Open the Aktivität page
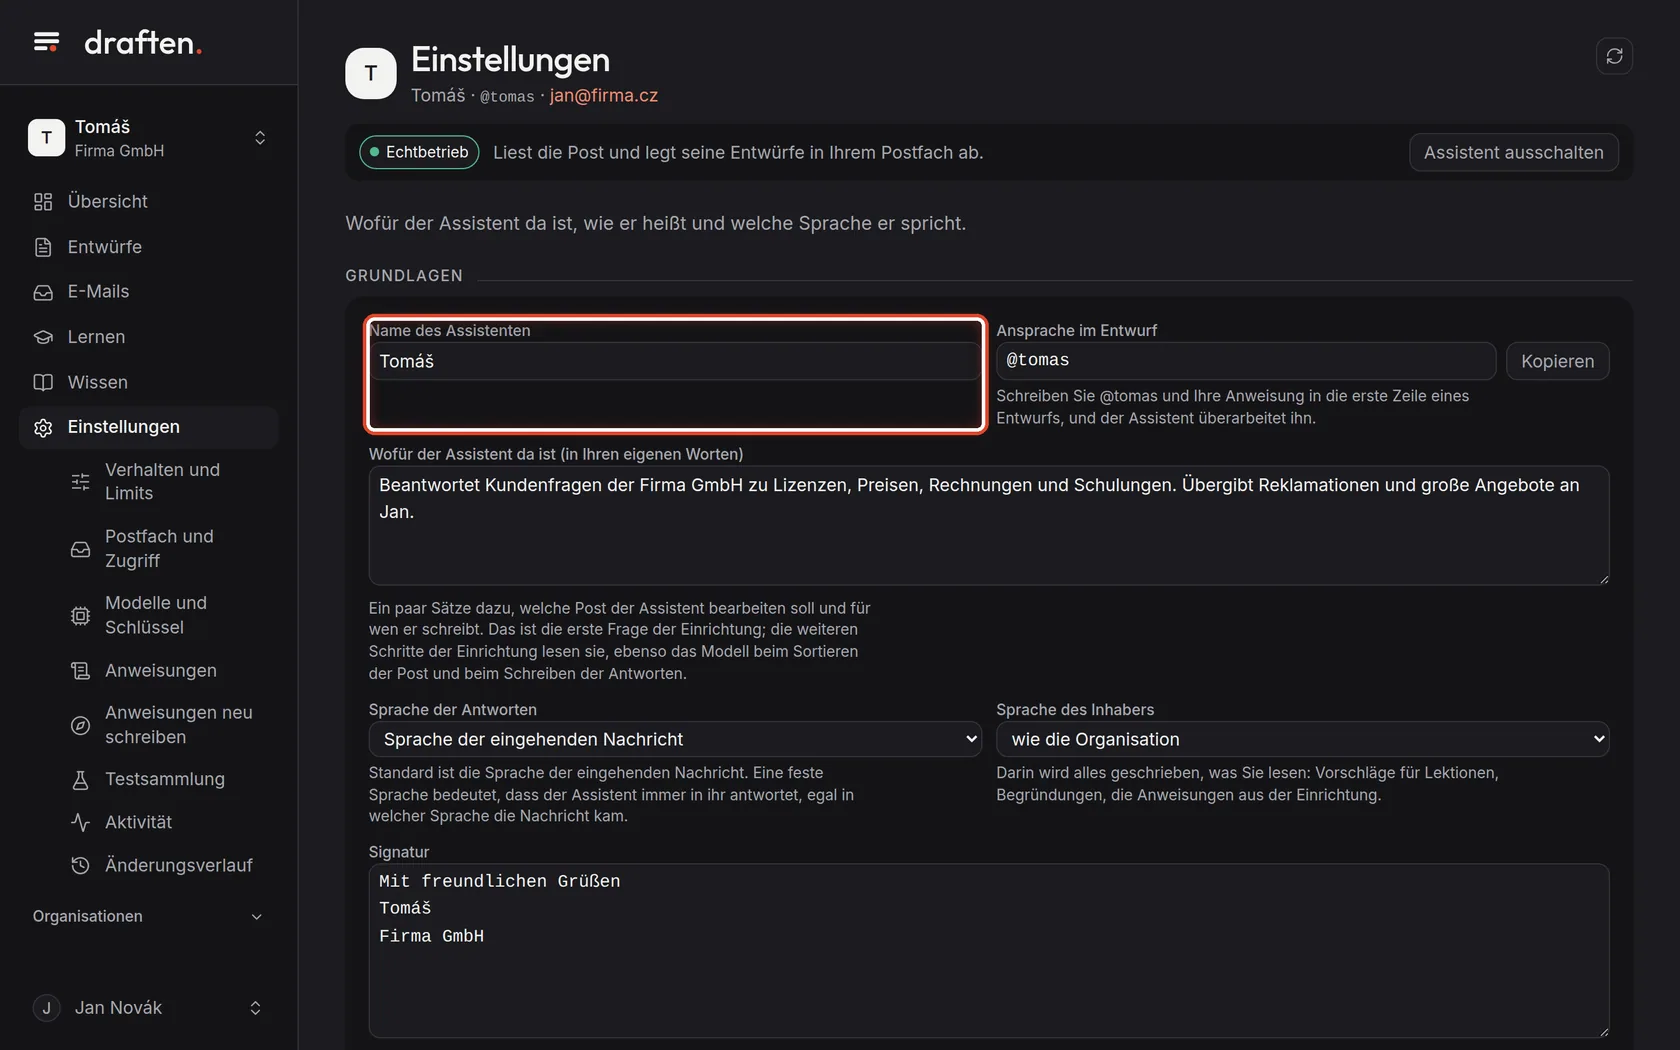This screenshot has width=1680, height=1050. pos(168,822)
